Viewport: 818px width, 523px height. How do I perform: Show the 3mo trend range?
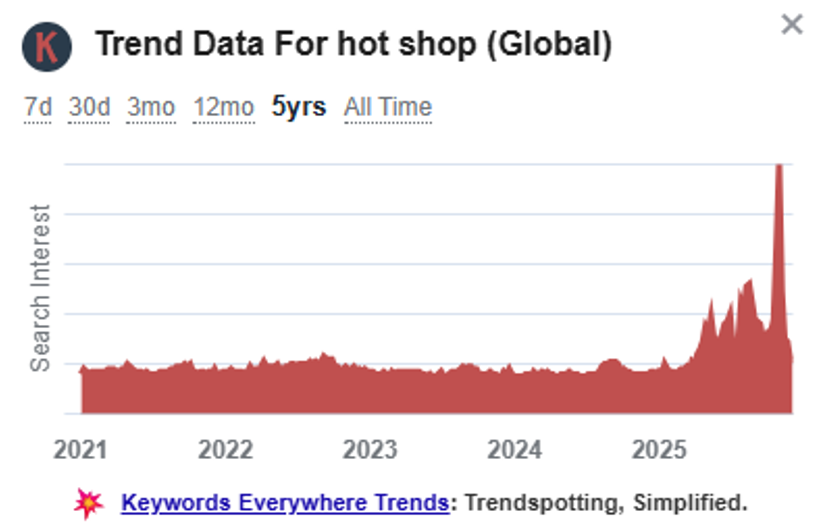(x=151, y=107)
